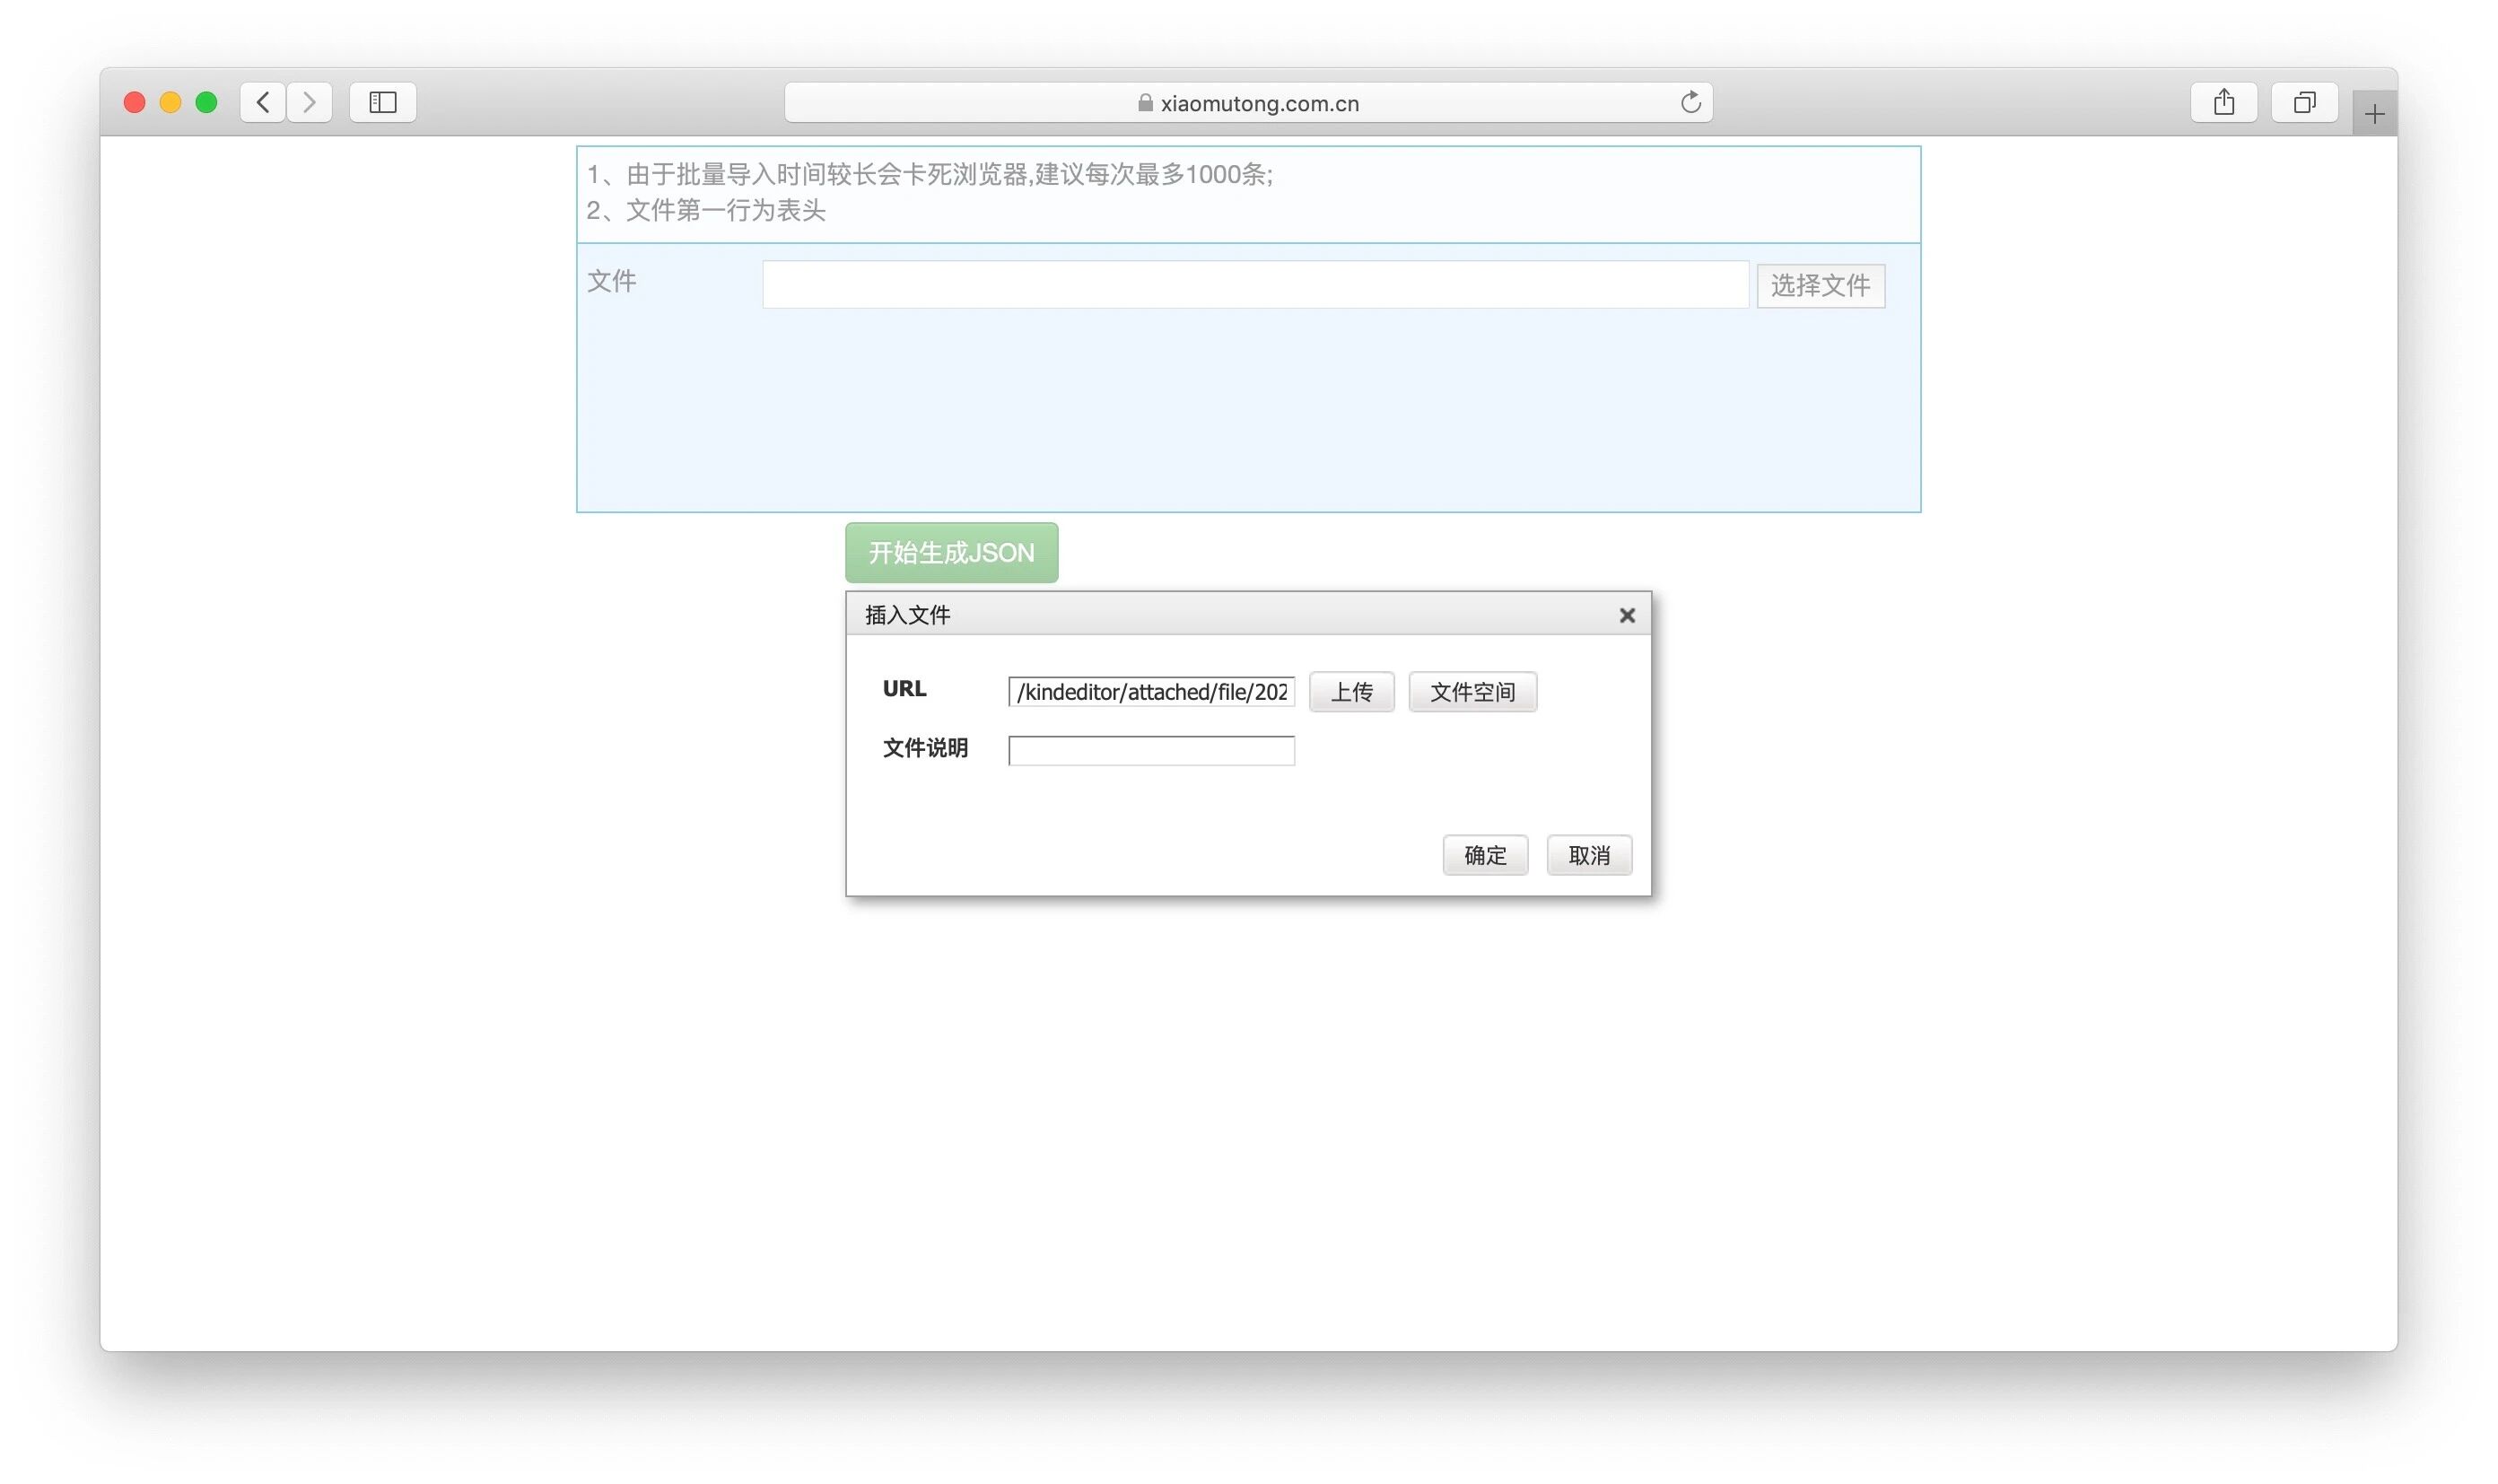Open the 文件空间 file browser

pos(1472,692)
